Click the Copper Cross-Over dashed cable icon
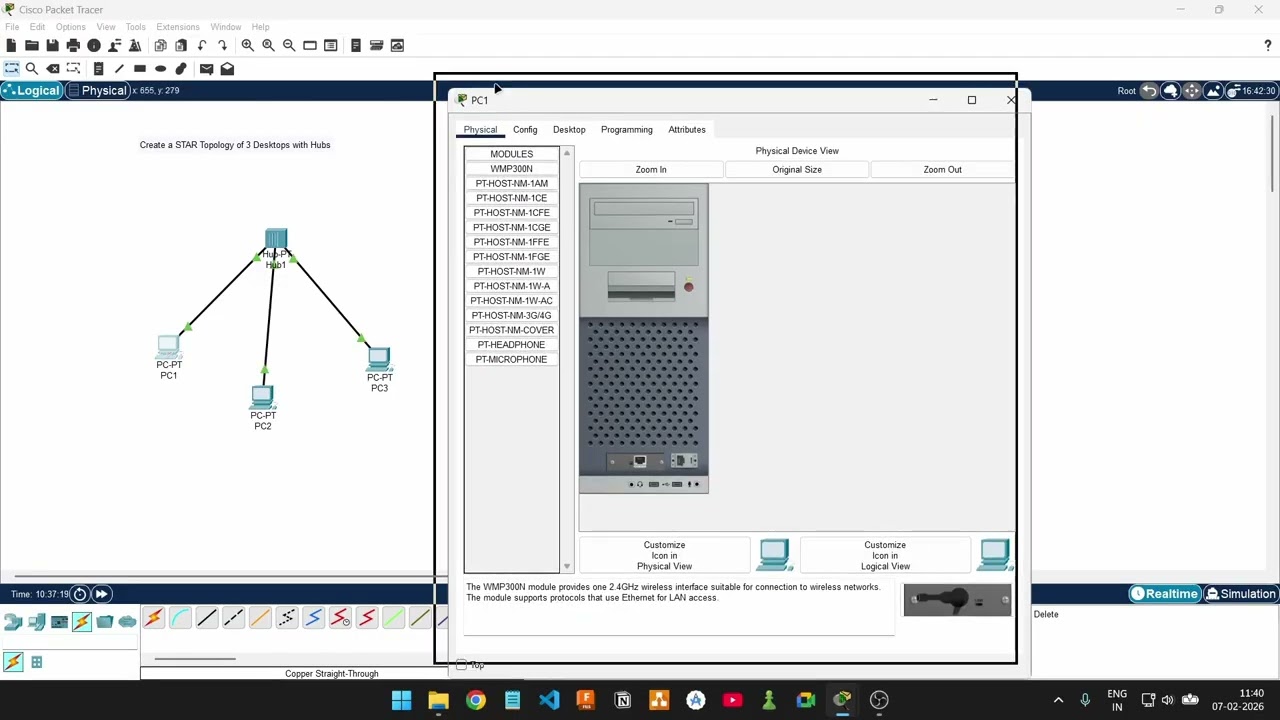1280x720 pixels. (x=233, y=618)
